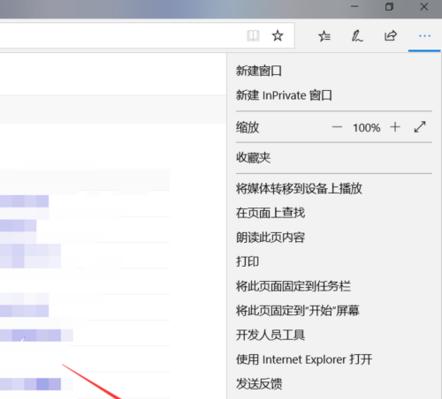Enter full screen with the diagonal arrows icon
442x399 pixels.
(420, 127)
